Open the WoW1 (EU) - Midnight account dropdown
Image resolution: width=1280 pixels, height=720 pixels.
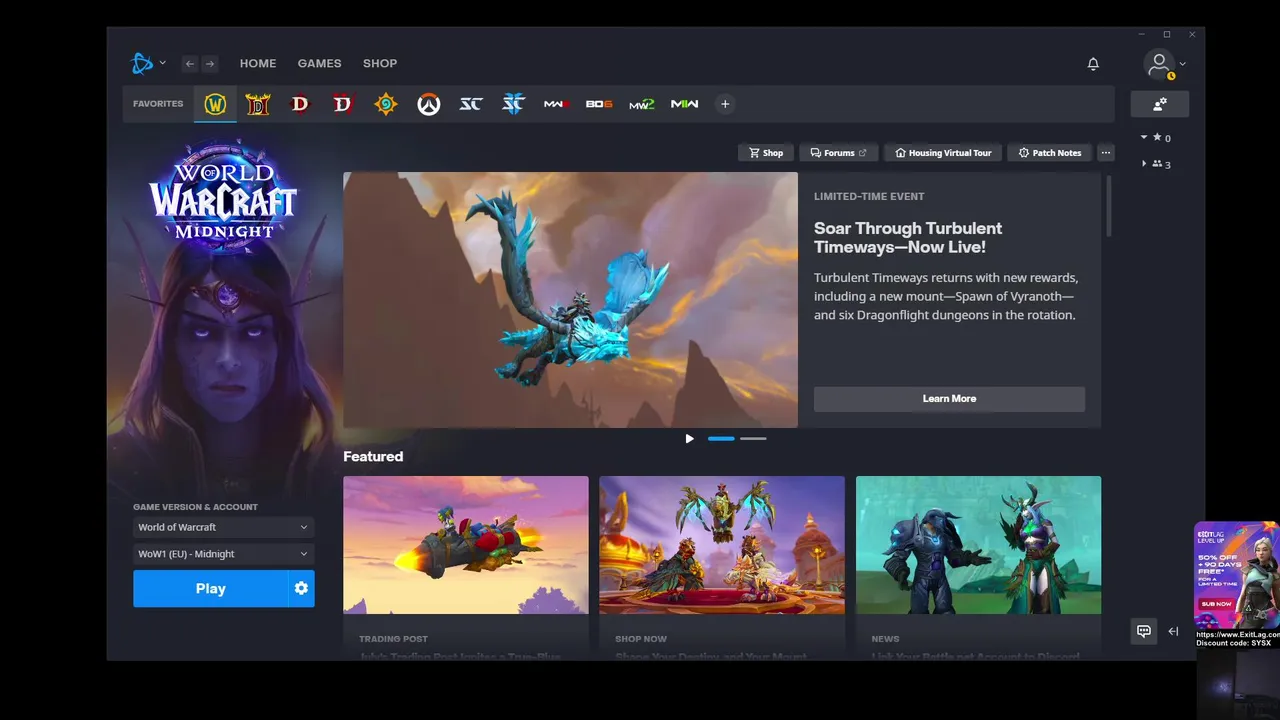224,554
